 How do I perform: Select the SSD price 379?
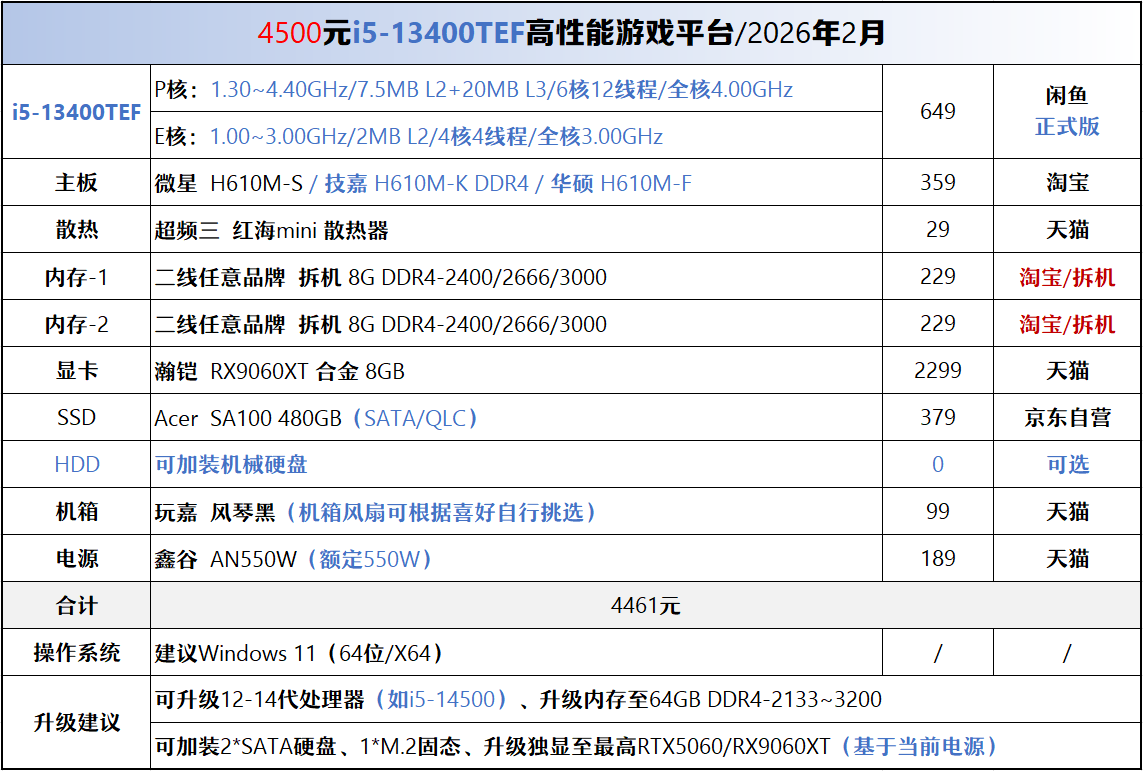(x=937, y=417)
